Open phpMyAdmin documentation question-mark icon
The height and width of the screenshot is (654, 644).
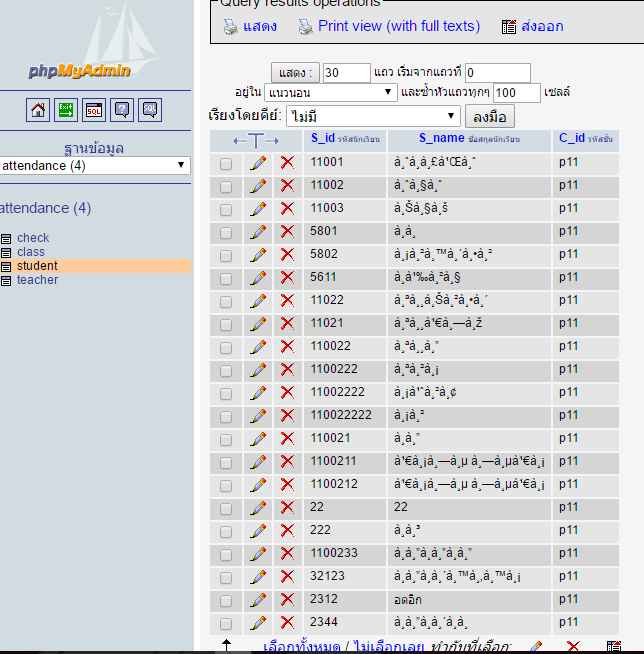(122, 110)
